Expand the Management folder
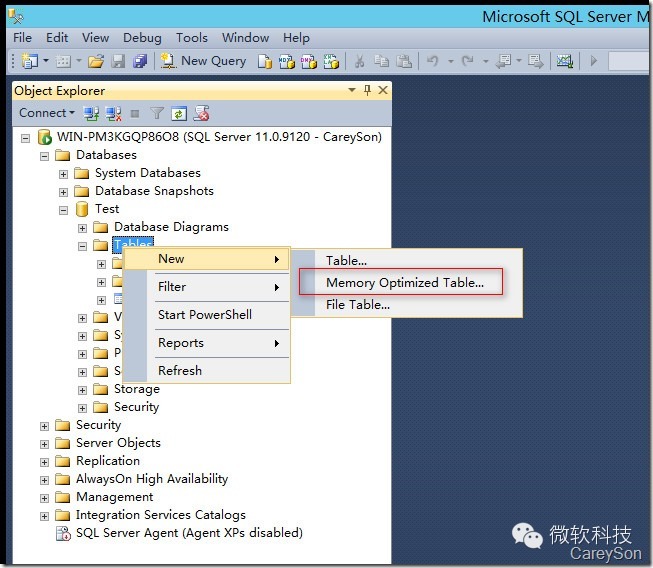Screen dimensions: 653x568 (x=44, y=498)
